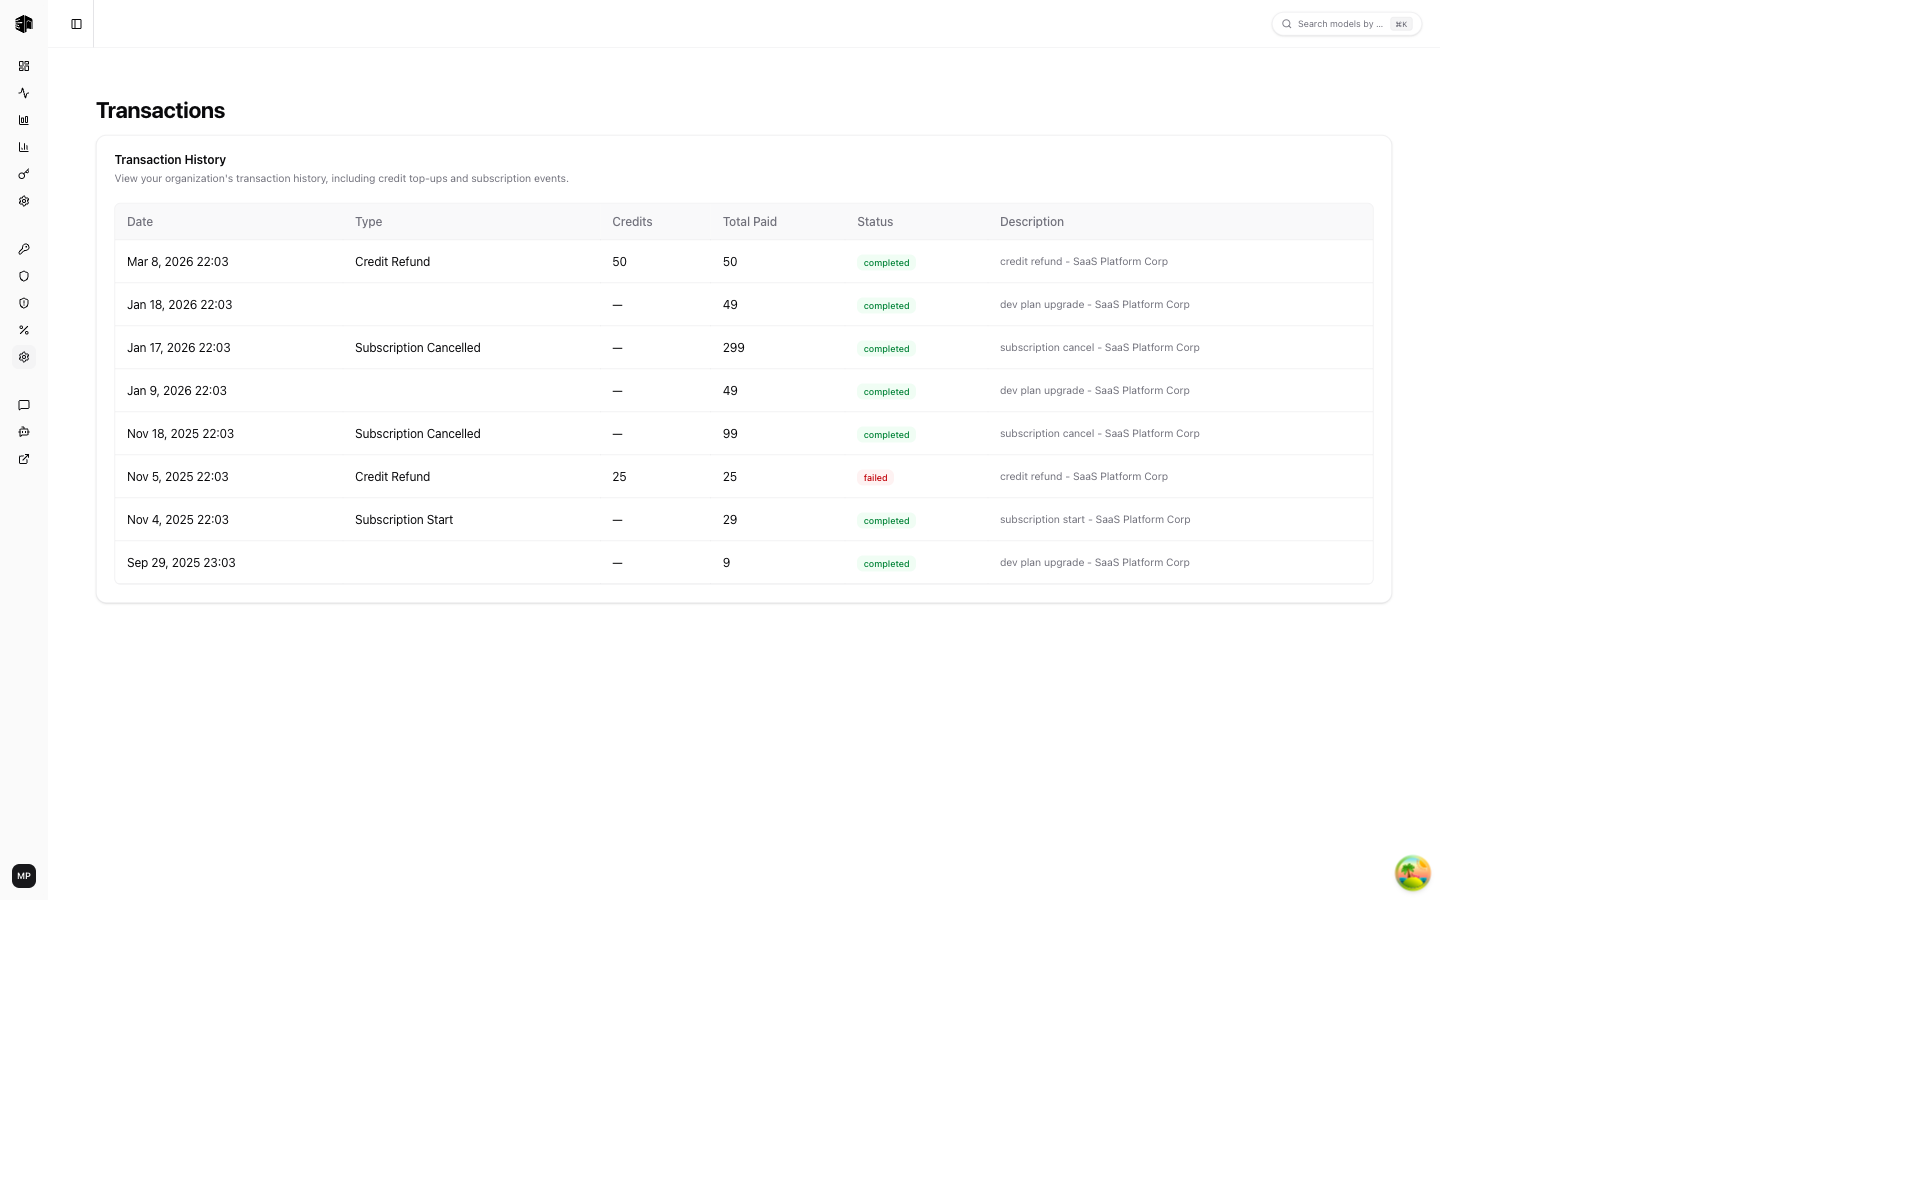Viewport: 1920px width, 1200px height.
Task: Open the chat bubble icon in the sidebar
Action: 24,405
